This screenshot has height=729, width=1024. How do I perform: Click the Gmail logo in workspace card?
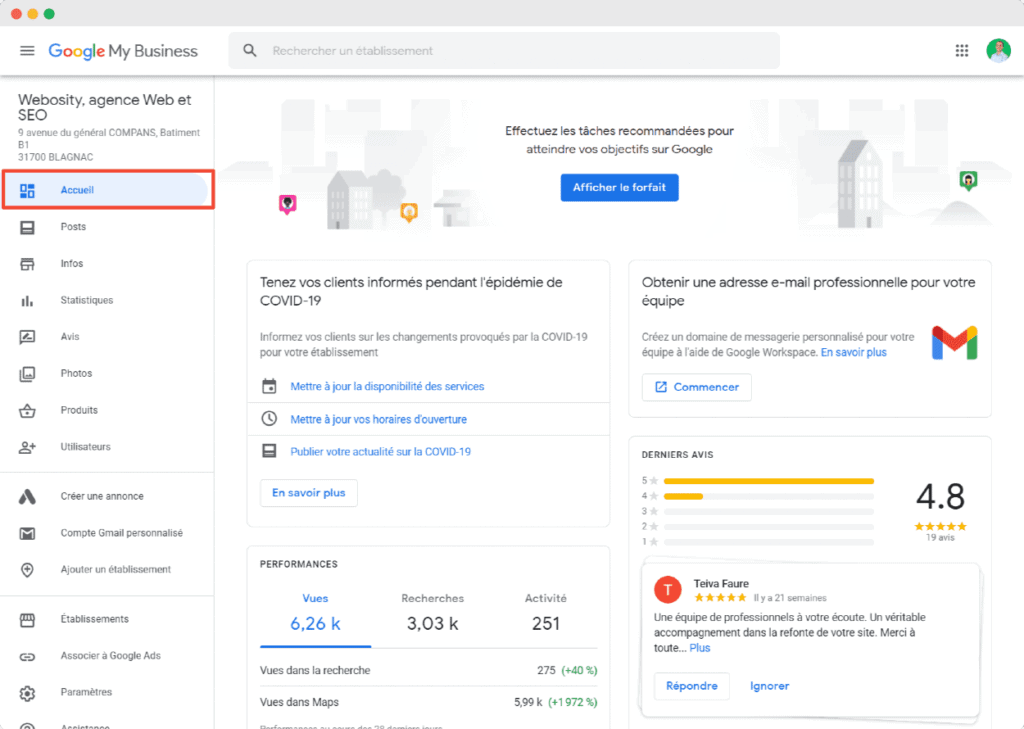click(954, 342)
